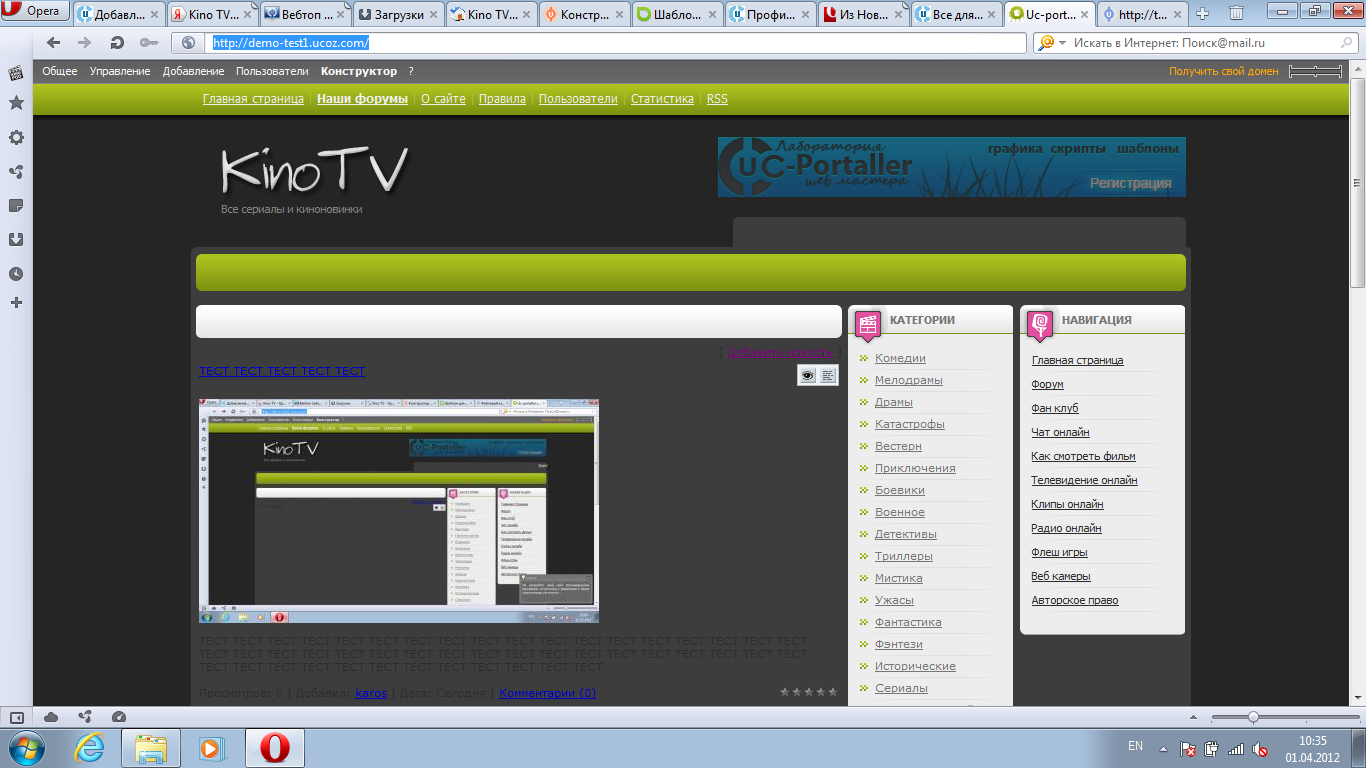The image size is (1366, 768).
Task: Toggle the eye view icon on the post
Action: tap(807, 375)
